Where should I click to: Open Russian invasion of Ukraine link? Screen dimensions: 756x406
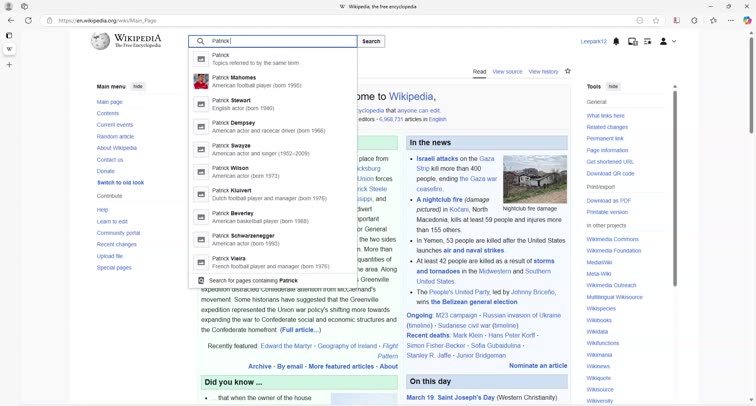[522, 315]
